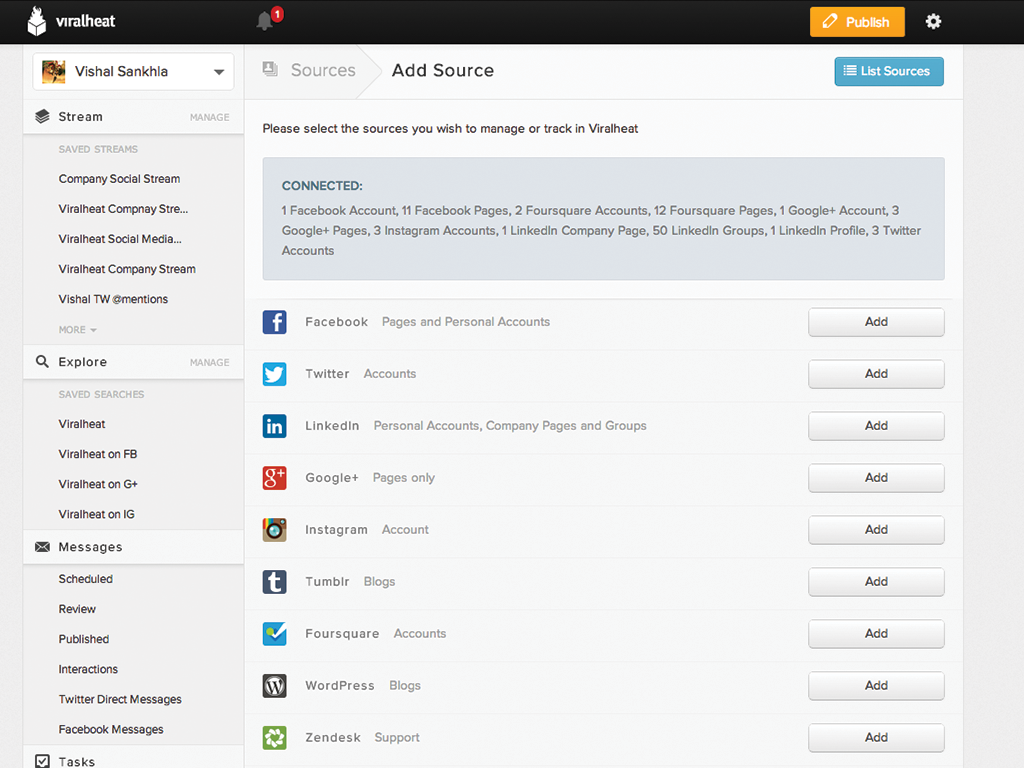
Task: Open Twitter Direct Messages
Action: tap(120, 700)
